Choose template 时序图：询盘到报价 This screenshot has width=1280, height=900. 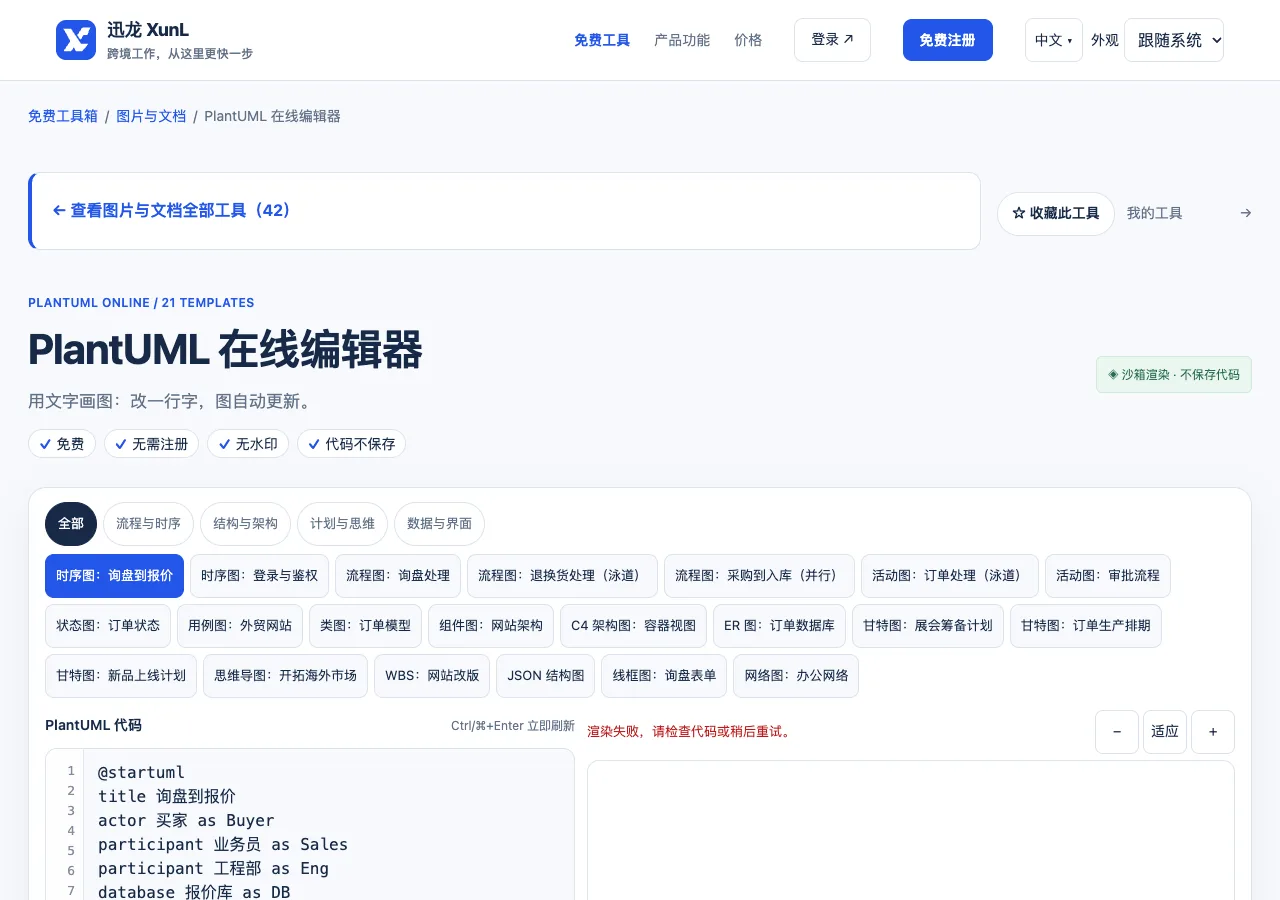[x=114, y=576]
